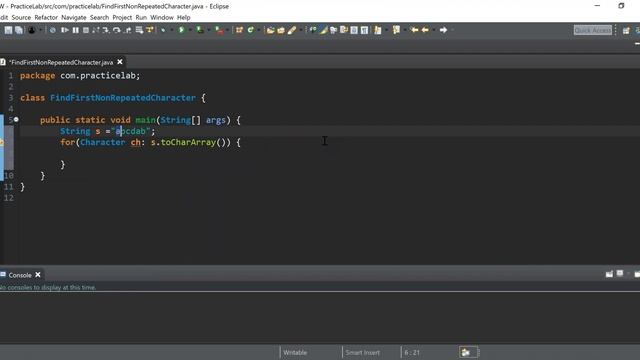Select the Console view tab
The image size is (640, 360).
(x=20, y=275)
